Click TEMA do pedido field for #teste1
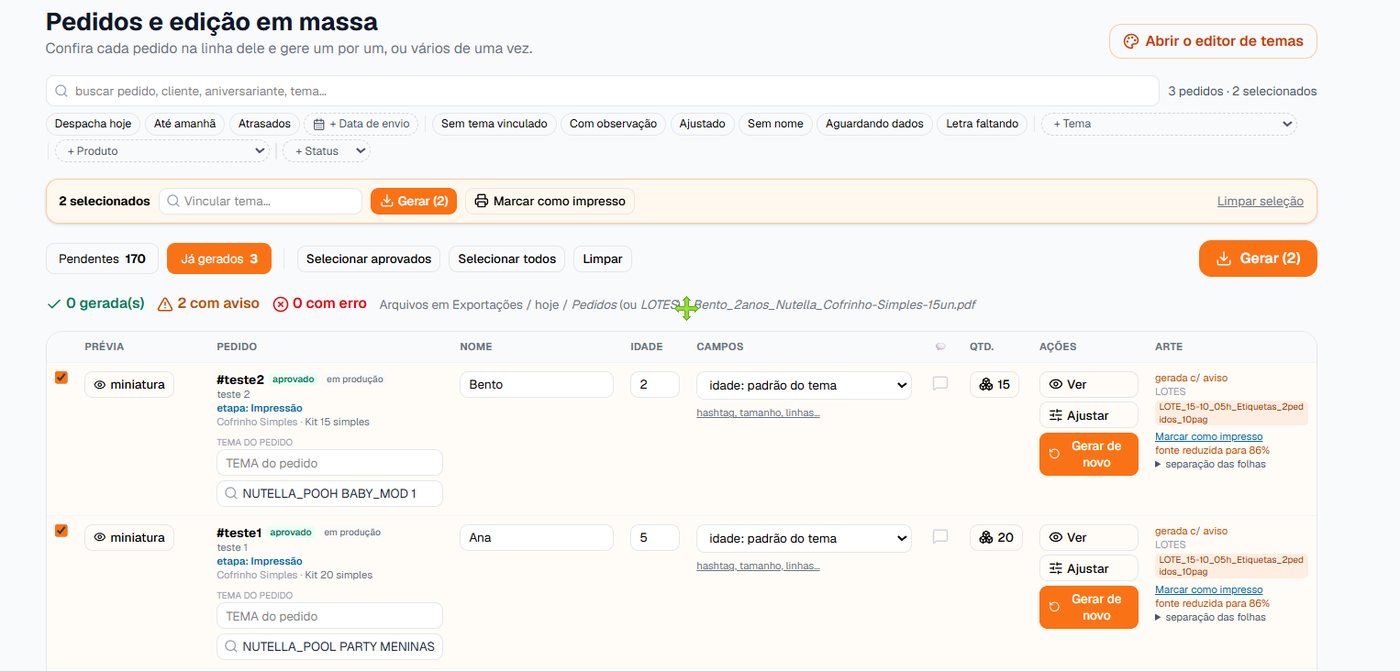1400x671 pixels. [329, 616]
